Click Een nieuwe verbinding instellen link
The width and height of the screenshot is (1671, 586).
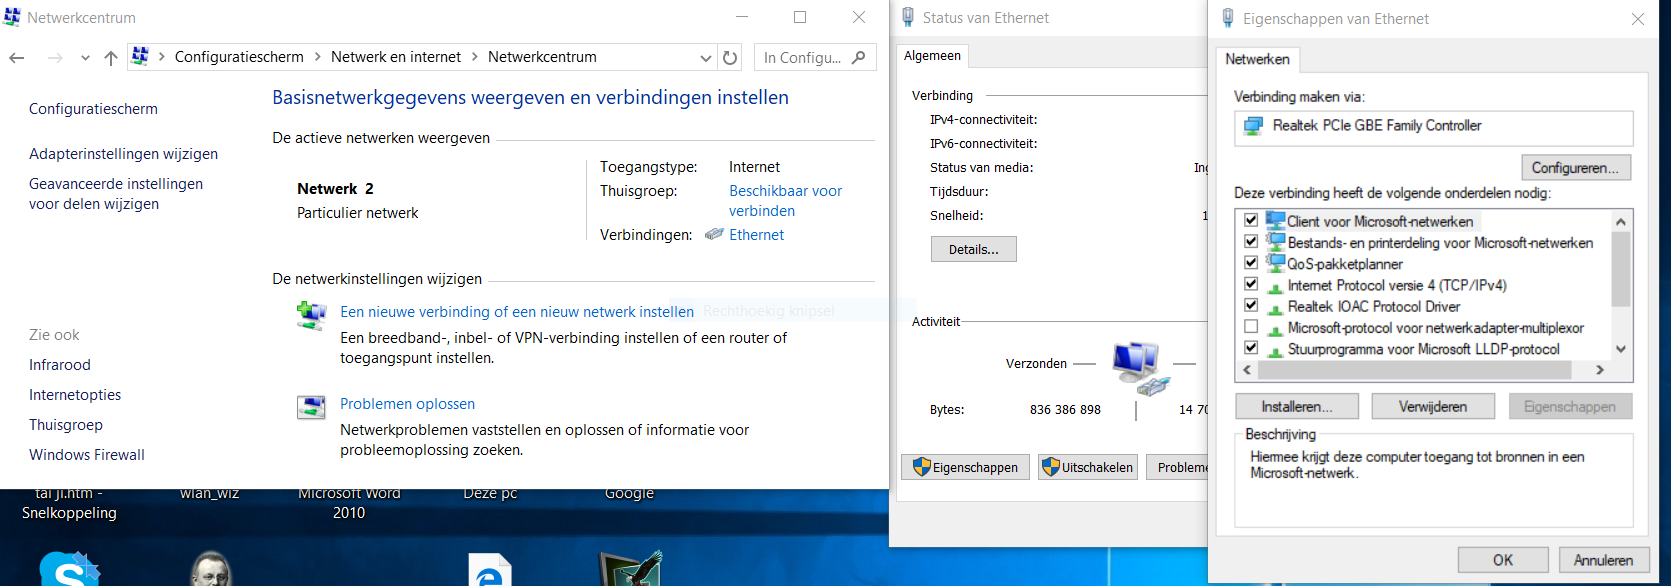click(x=517, y=312)
